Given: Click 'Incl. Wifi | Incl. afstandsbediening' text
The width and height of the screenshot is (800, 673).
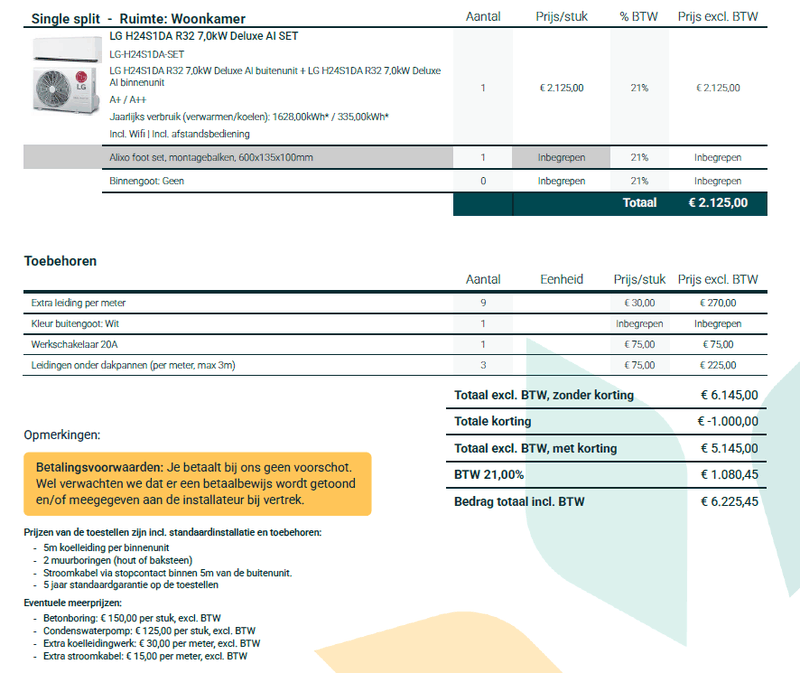Looking at the screenshot, I should point(180,134).
